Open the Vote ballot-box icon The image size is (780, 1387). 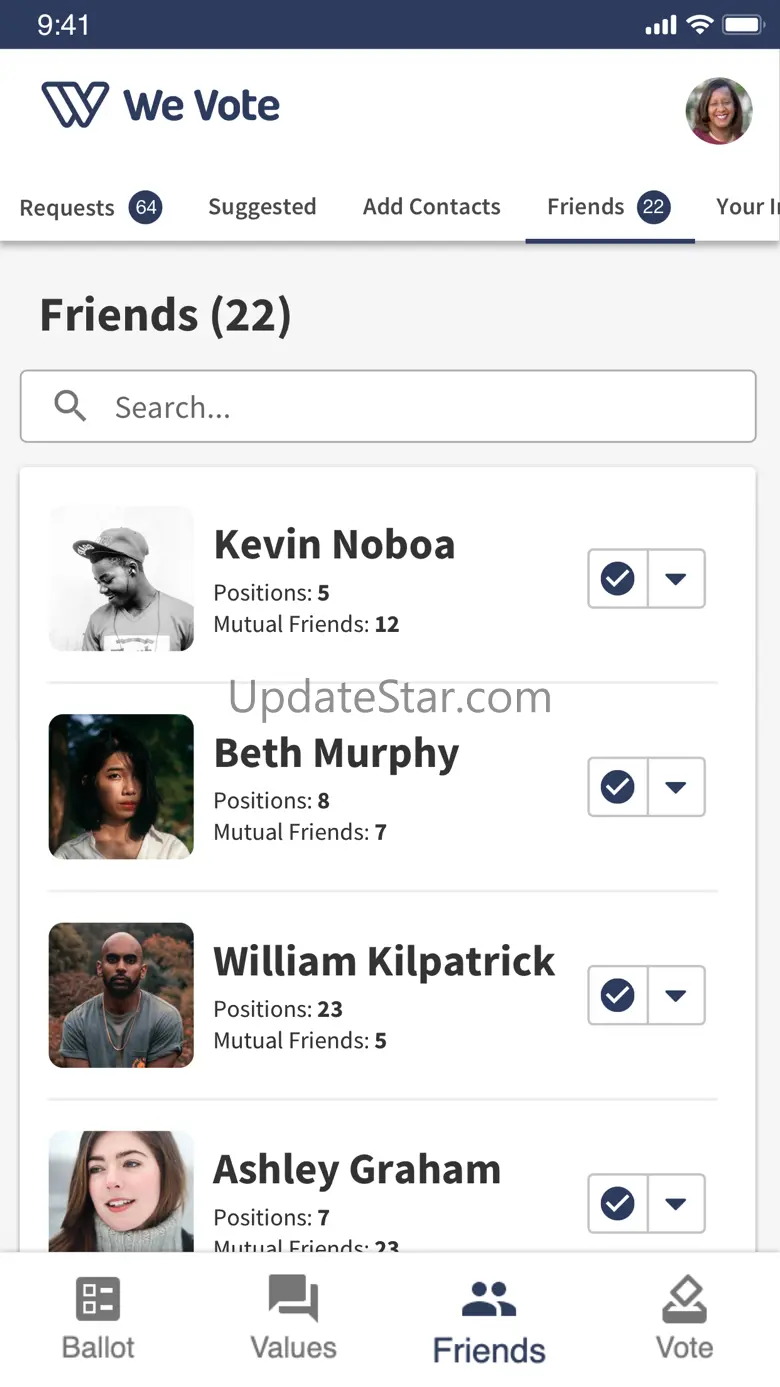(x=684, y=1299)
